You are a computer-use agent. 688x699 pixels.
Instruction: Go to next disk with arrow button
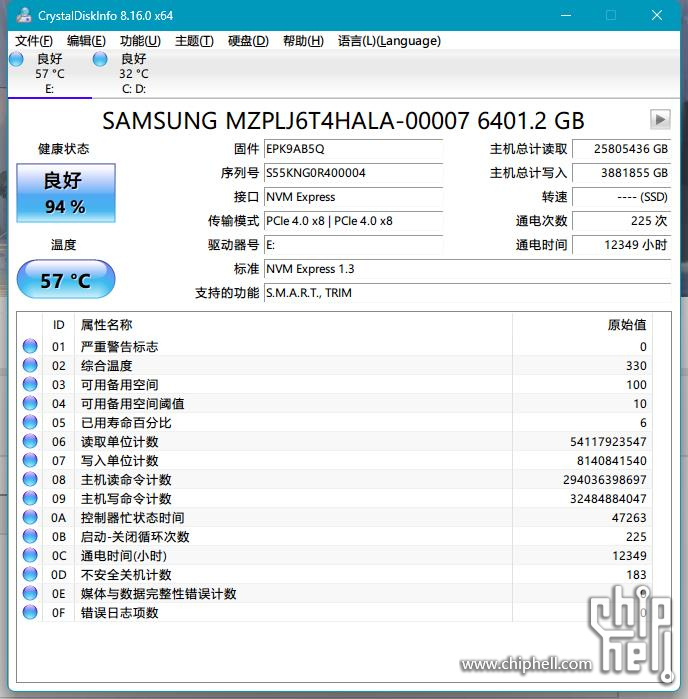pos(660,119)
